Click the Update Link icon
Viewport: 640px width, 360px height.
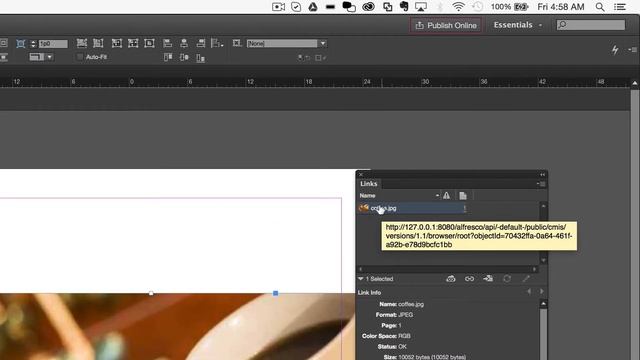507,279
